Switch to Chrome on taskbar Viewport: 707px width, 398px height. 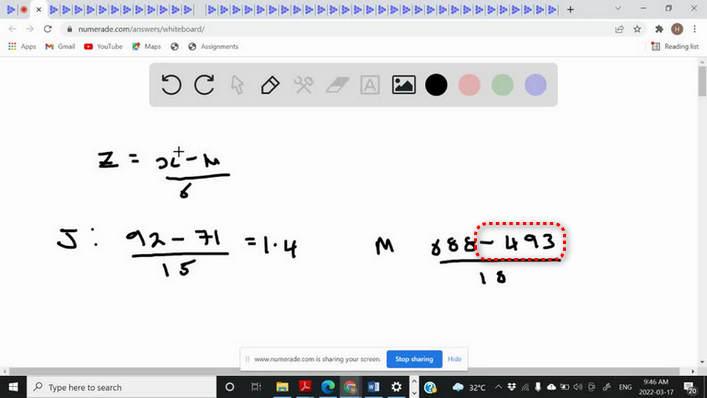tap(350, 387)
